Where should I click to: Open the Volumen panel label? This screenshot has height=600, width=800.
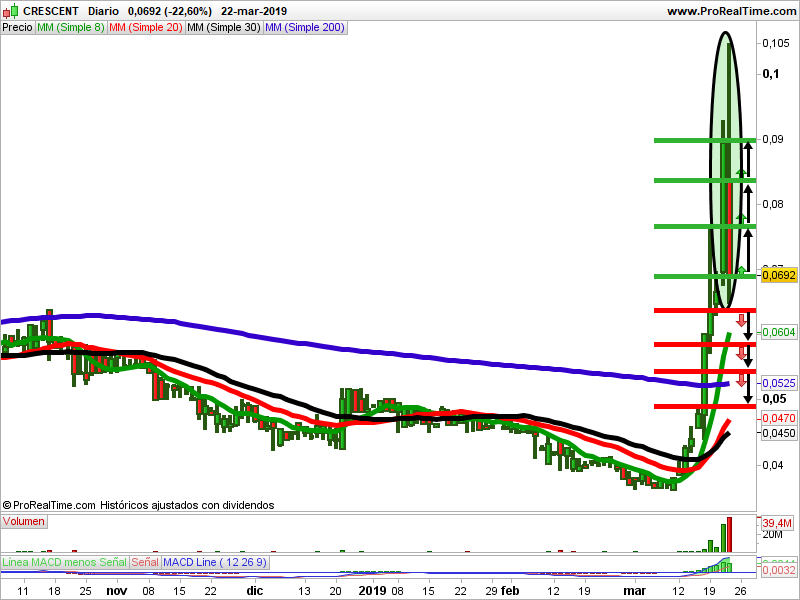point(24,522)
